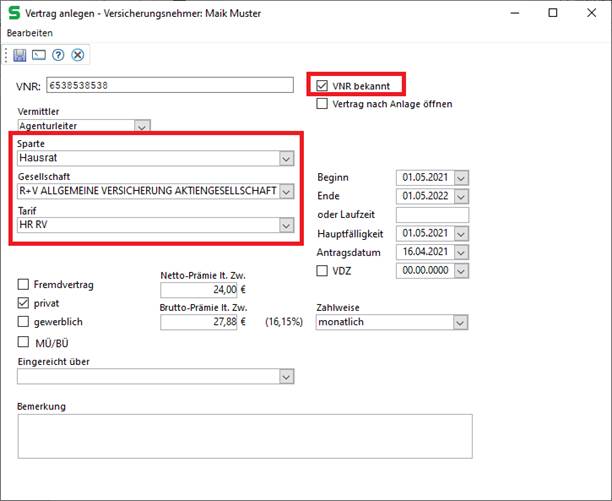Image resolution: width=612 pixels, height=501 pixels.
Task: Toggle the privat checkbox
Action: point(24,302)
